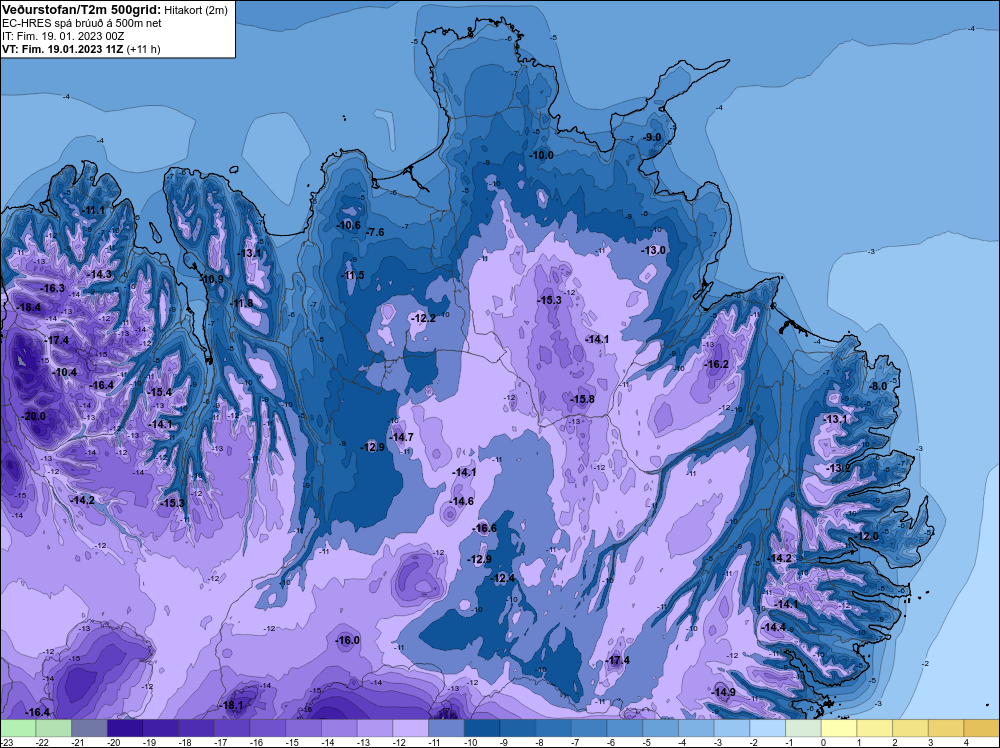
Task: Pick the pale green-white legend swatch labeled -1
Action: (x=804, y=728)
